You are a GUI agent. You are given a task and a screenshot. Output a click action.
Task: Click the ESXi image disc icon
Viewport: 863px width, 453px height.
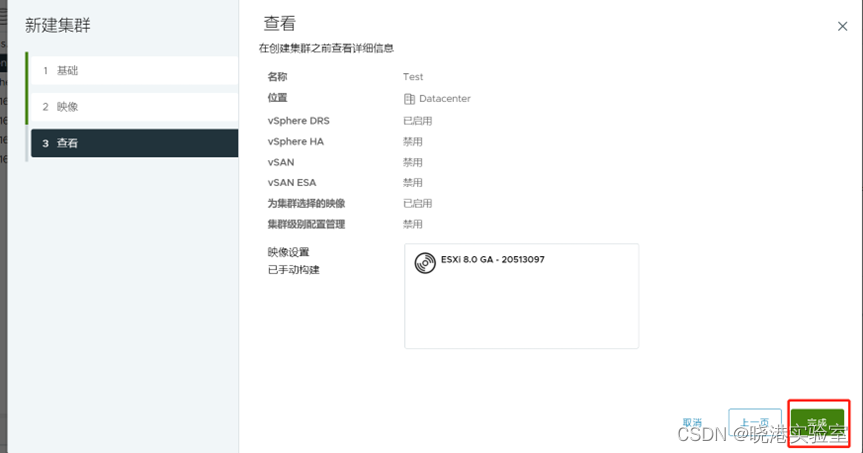point(425,263)
